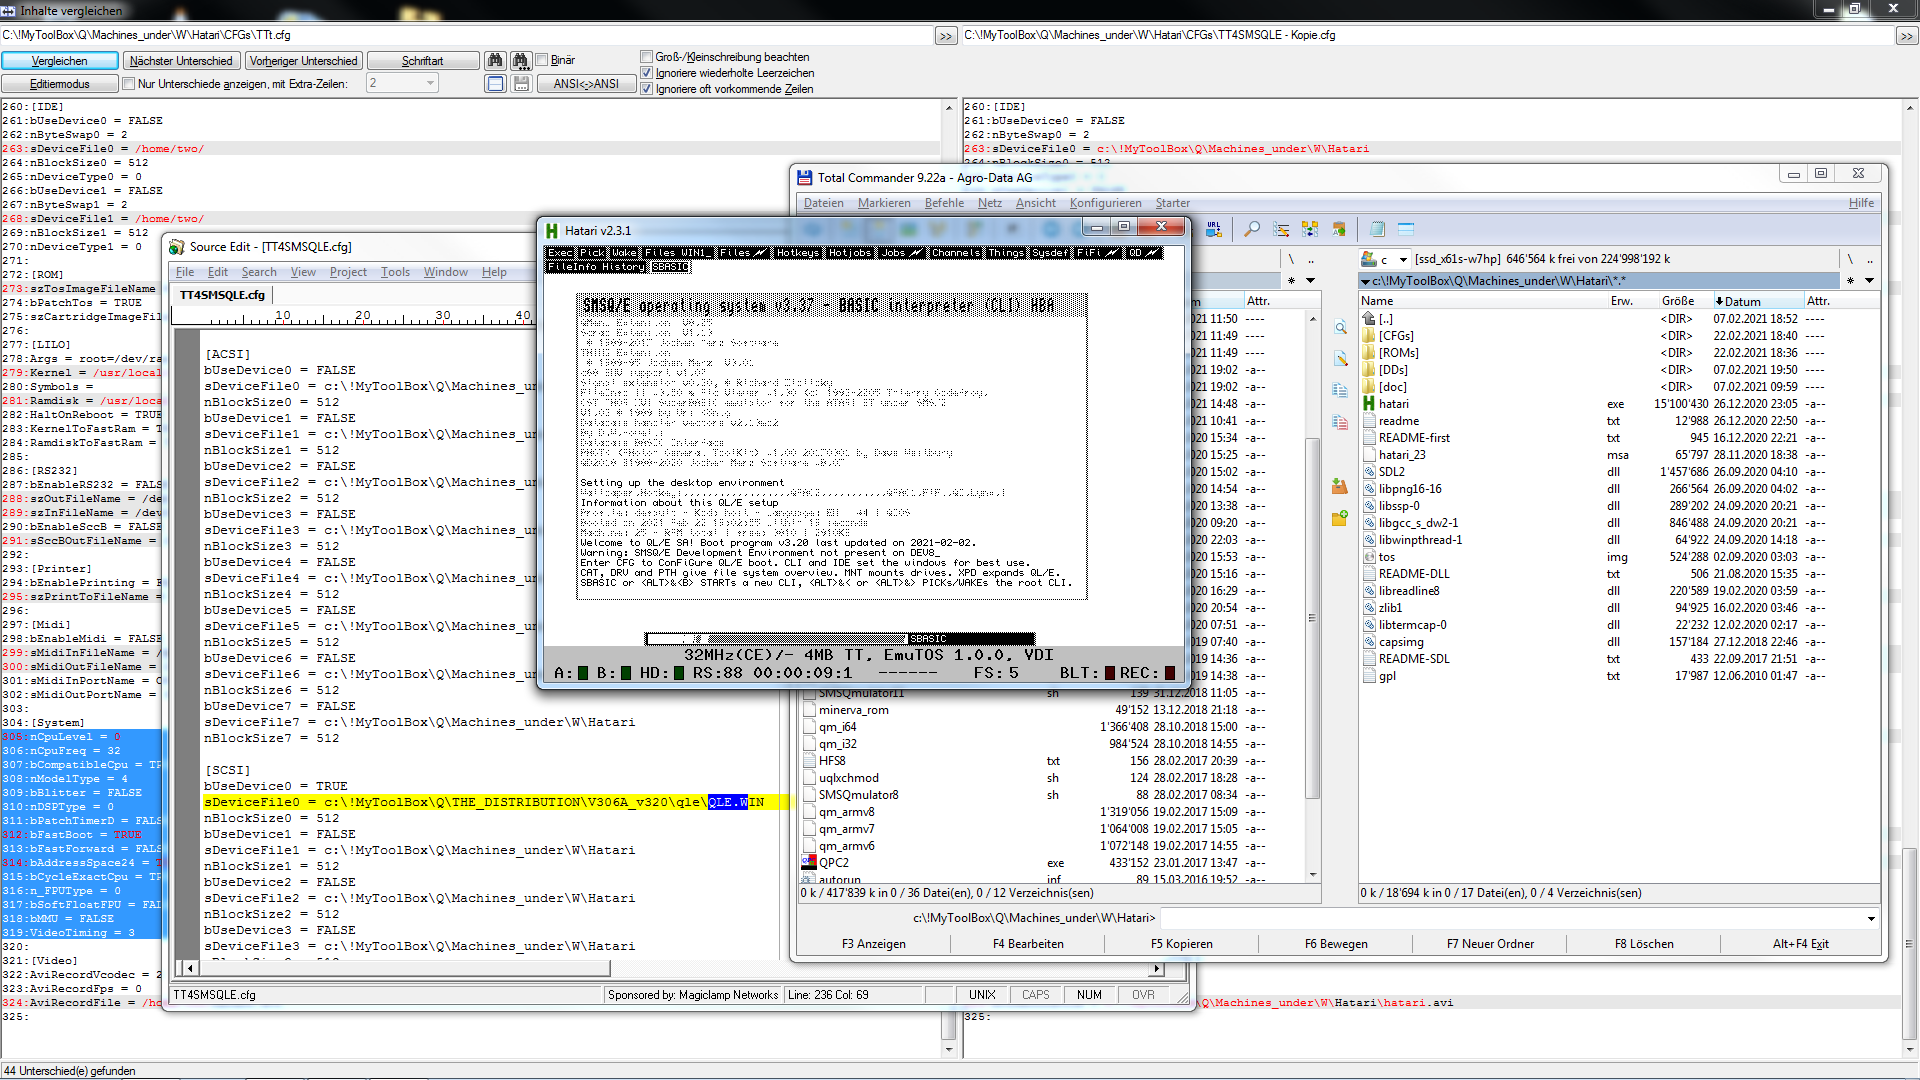1920x1080 pixels.
Task: Toggle Ignoriere wiederholte Leerzeichen checkbox
Action: coord(647,73)
